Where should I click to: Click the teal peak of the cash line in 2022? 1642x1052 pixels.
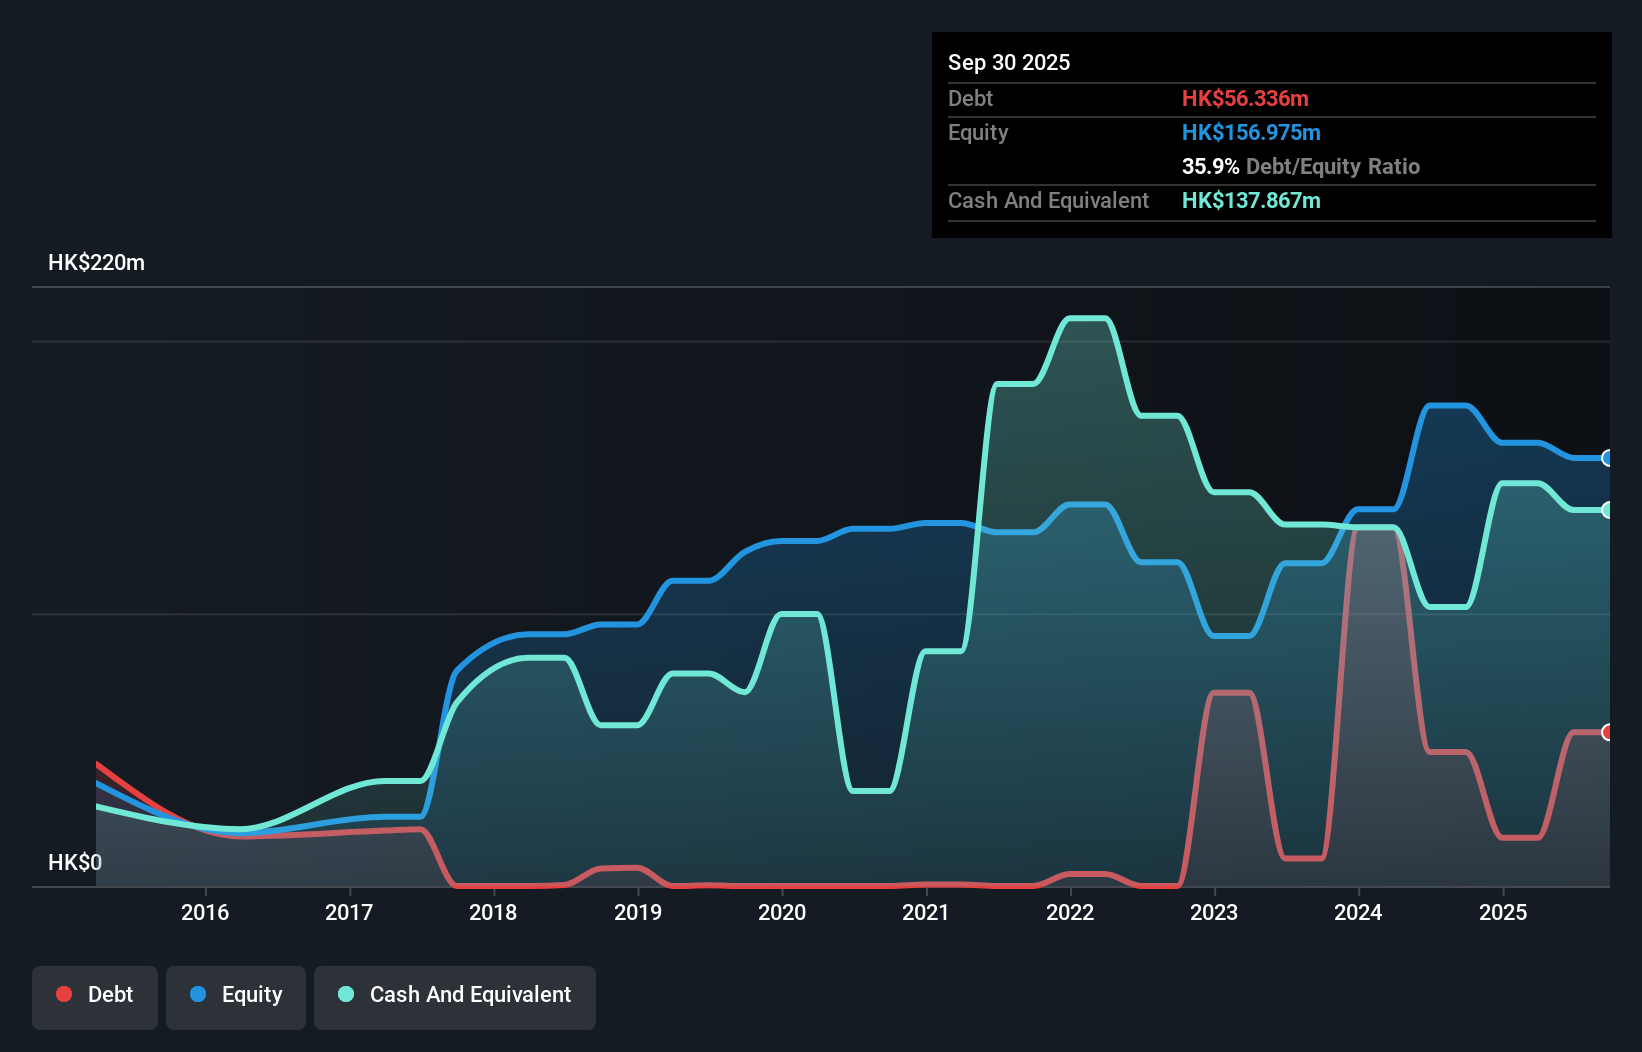coord(1085,320)
